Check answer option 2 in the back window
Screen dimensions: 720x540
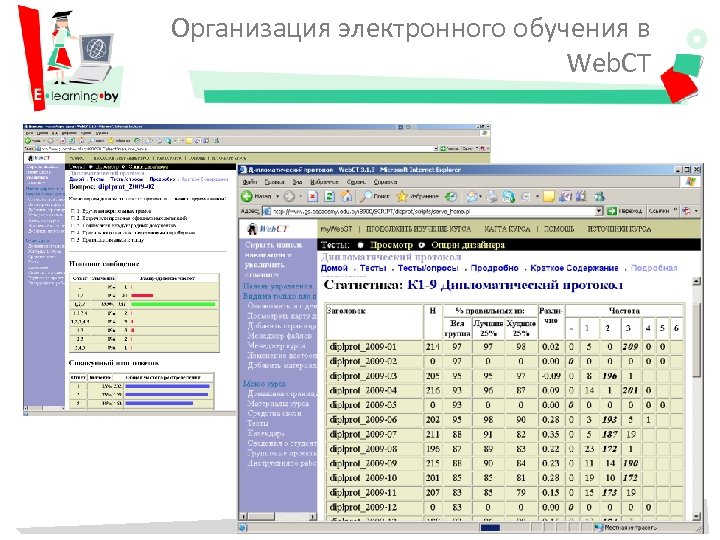pos(73,218)
